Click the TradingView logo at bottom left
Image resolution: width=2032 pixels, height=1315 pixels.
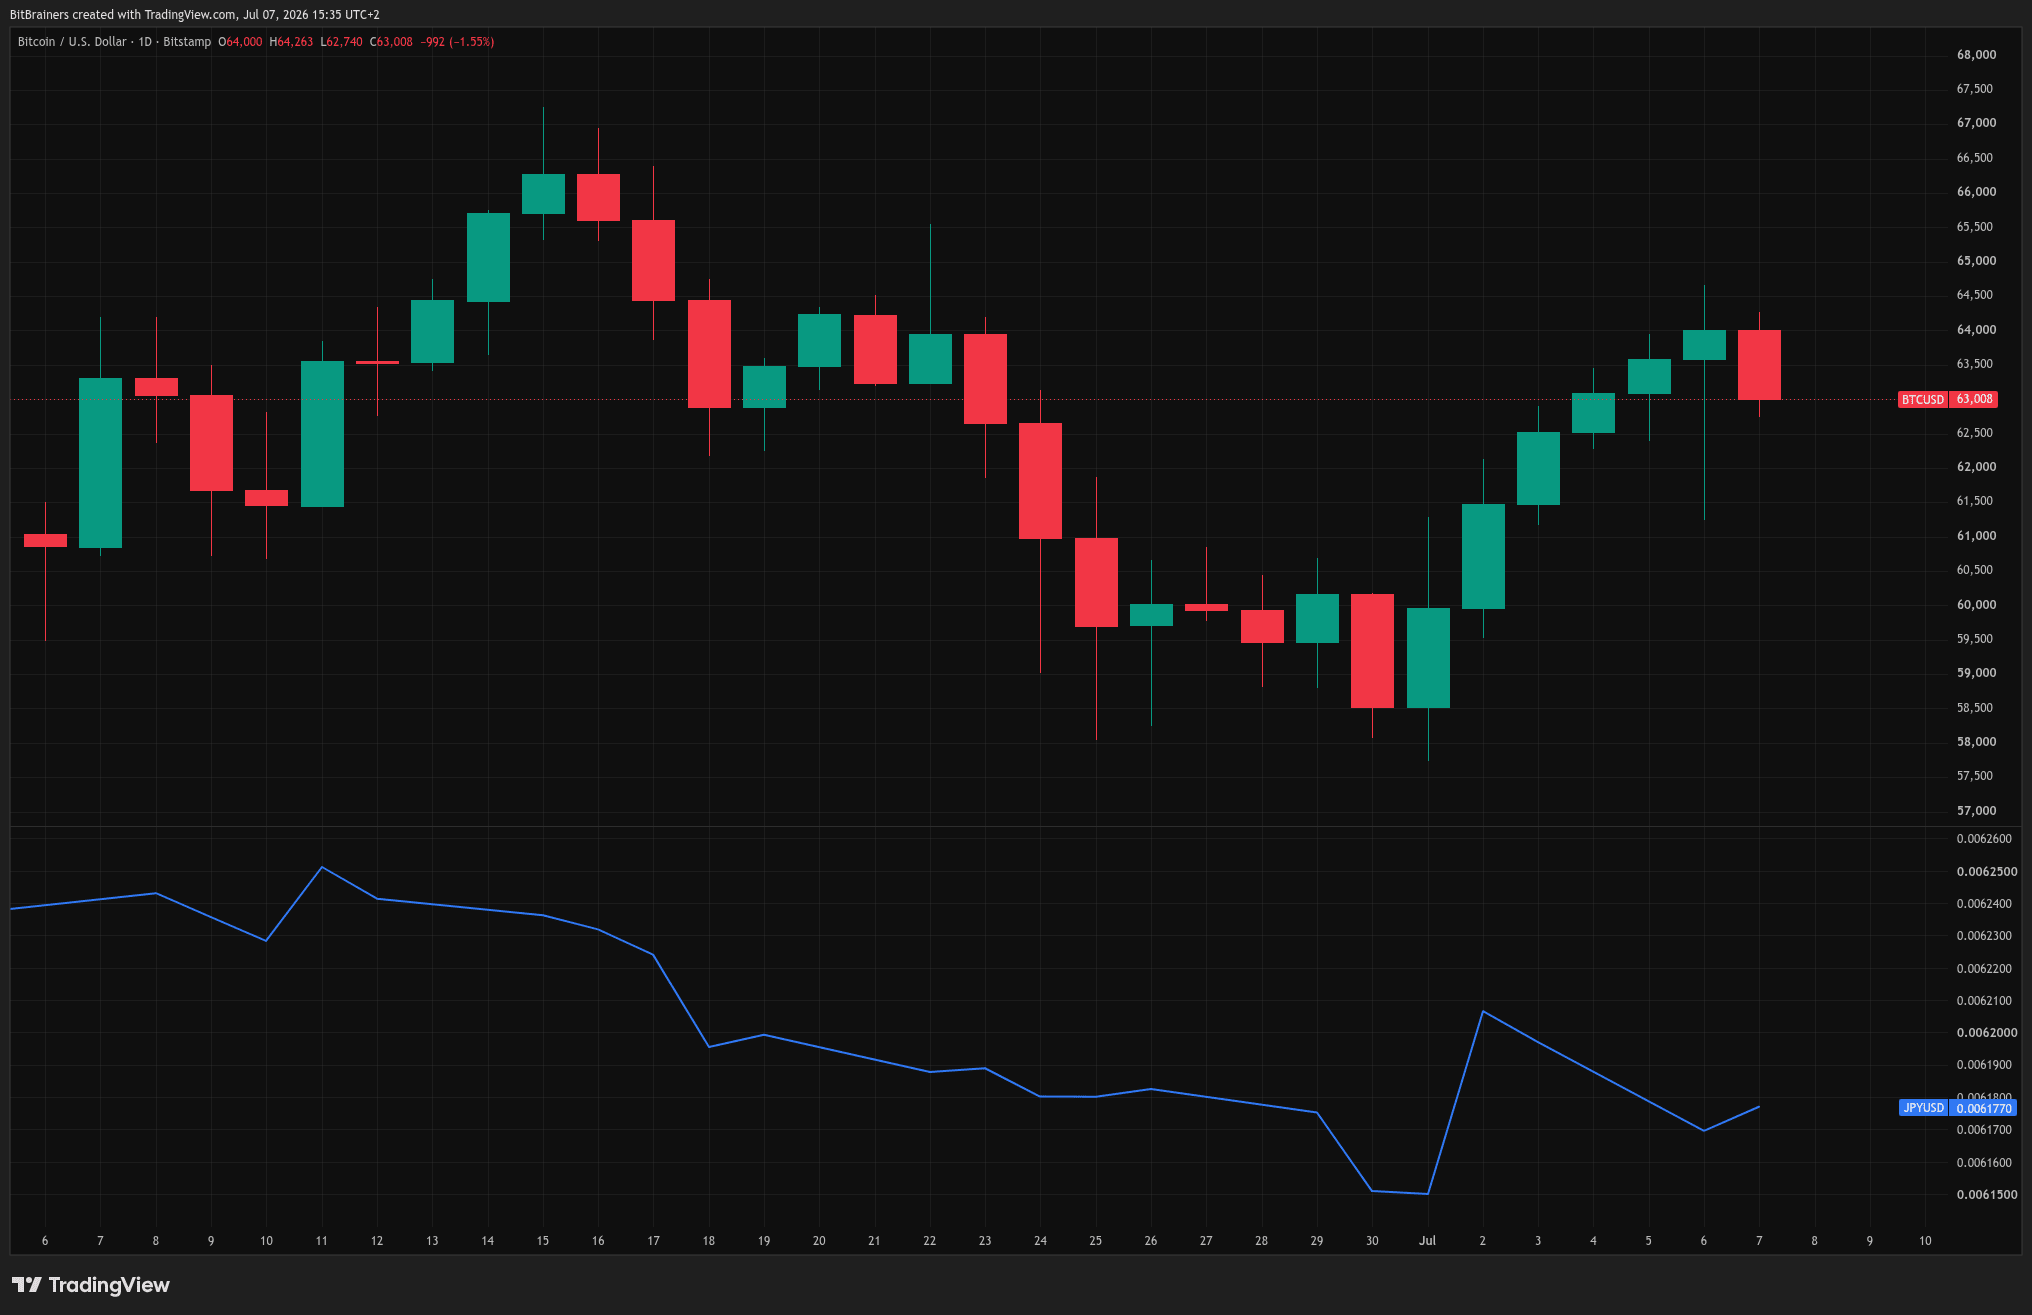coord(91,1285)
